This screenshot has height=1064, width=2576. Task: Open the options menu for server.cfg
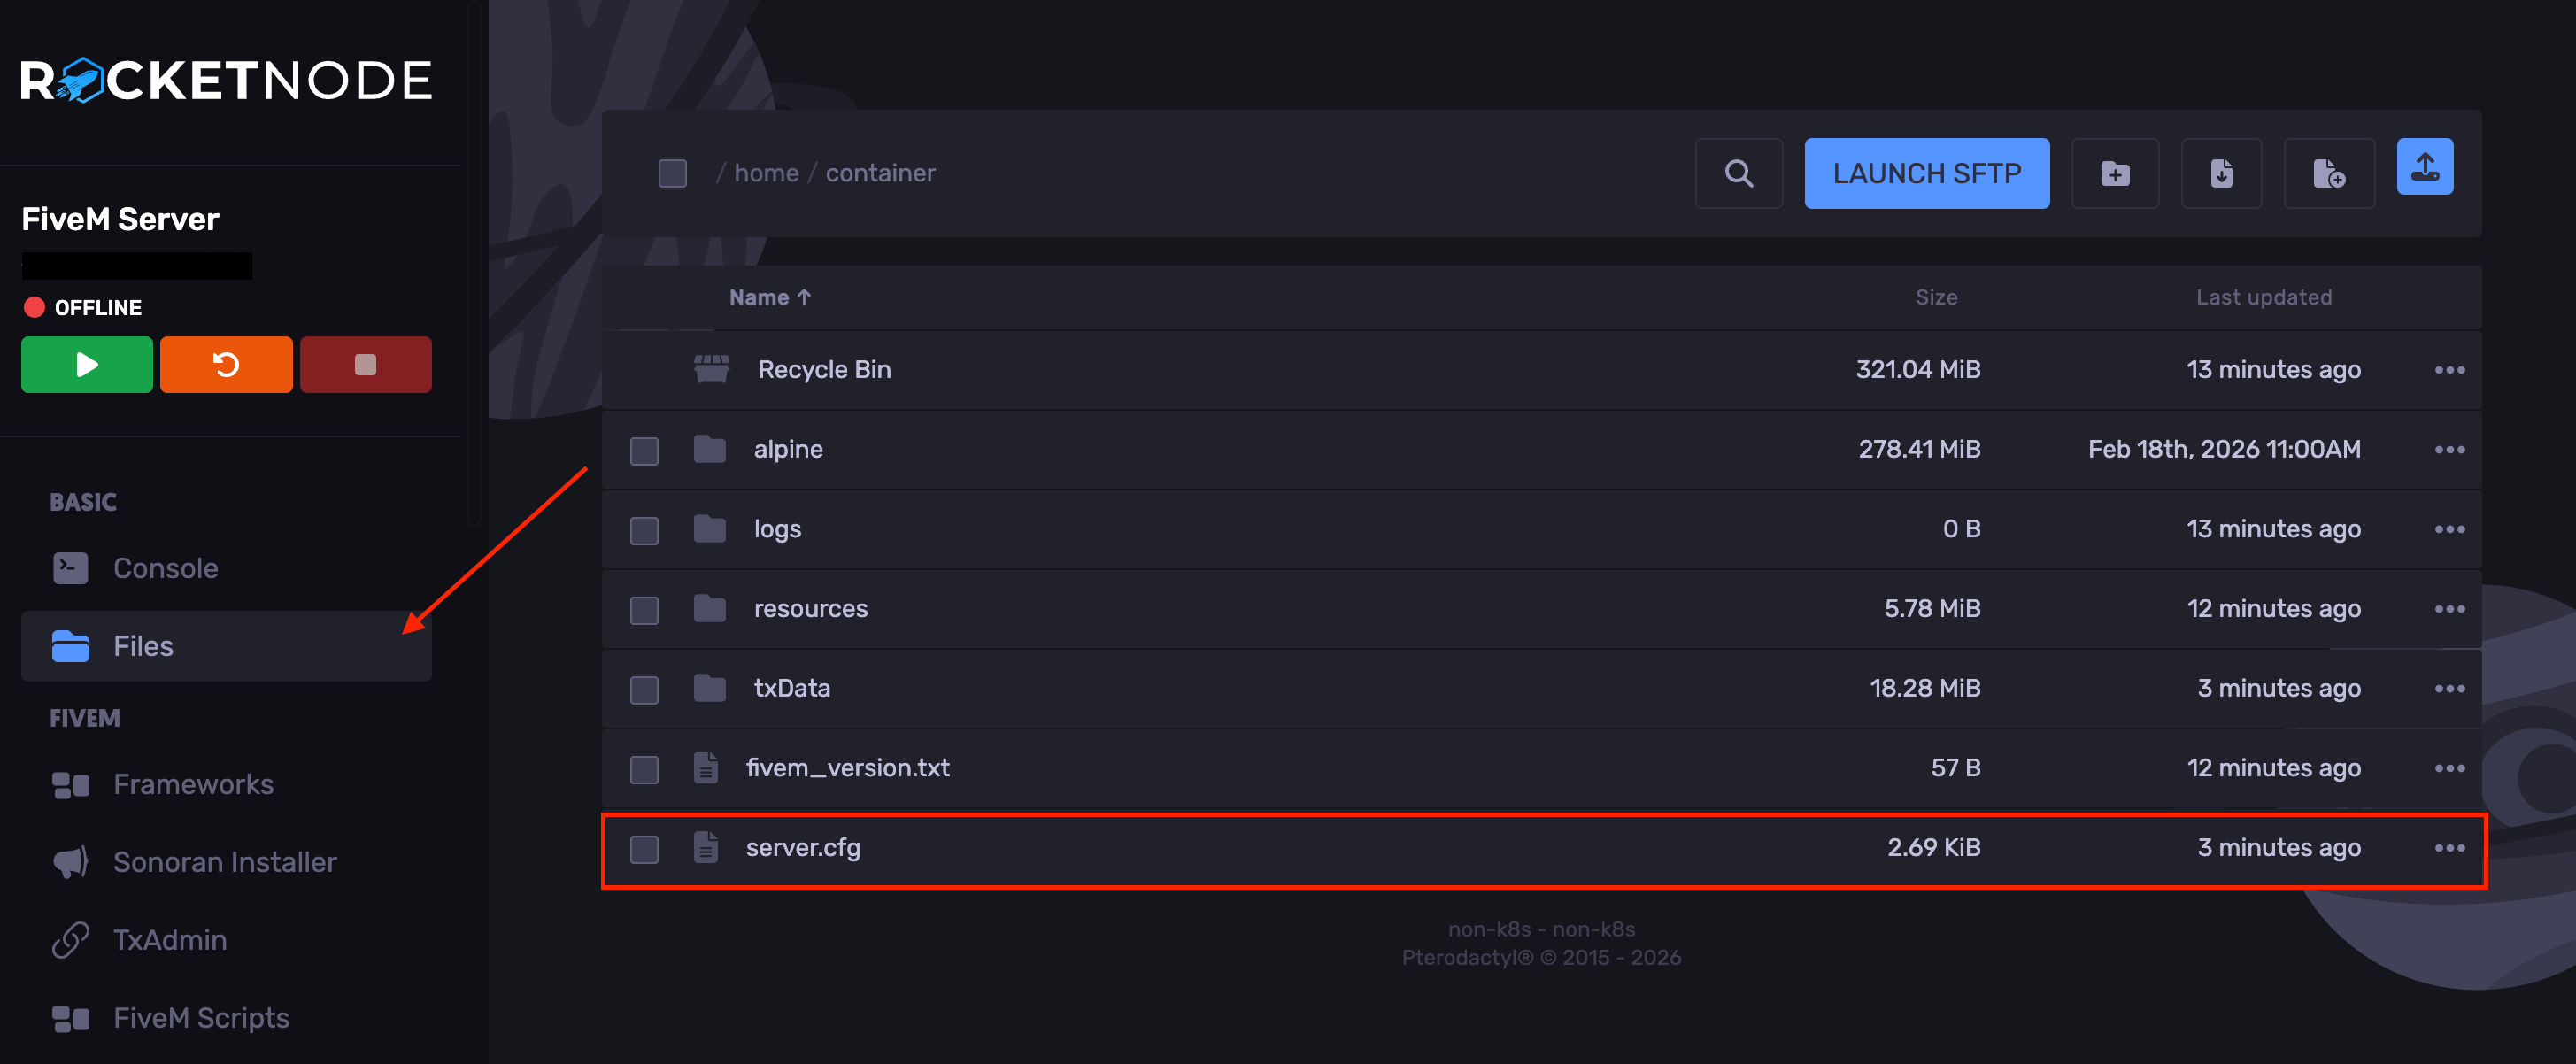click(2449, 848)
